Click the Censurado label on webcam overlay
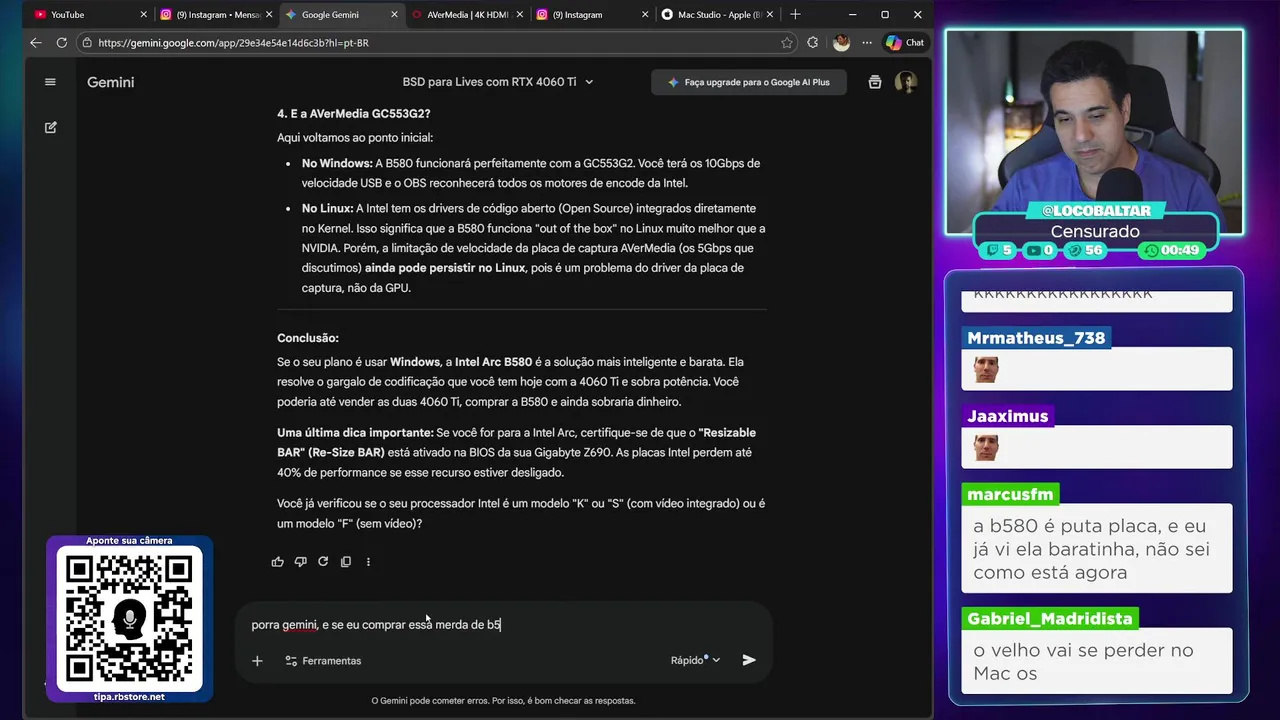The height and width of the screenshot is (720, 1280). click(1095, 231)
